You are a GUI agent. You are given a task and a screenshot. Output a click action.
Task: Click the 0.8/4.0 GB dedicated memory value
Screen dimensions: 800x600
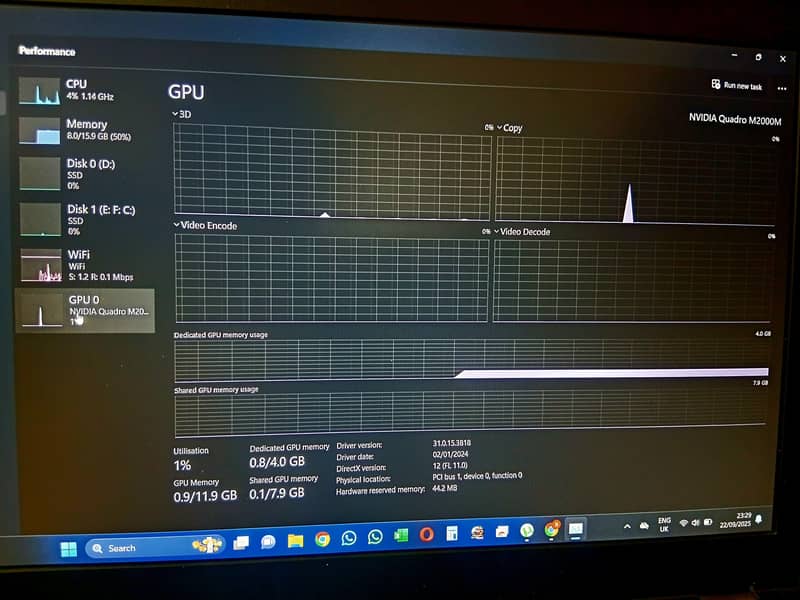[277, 462]
